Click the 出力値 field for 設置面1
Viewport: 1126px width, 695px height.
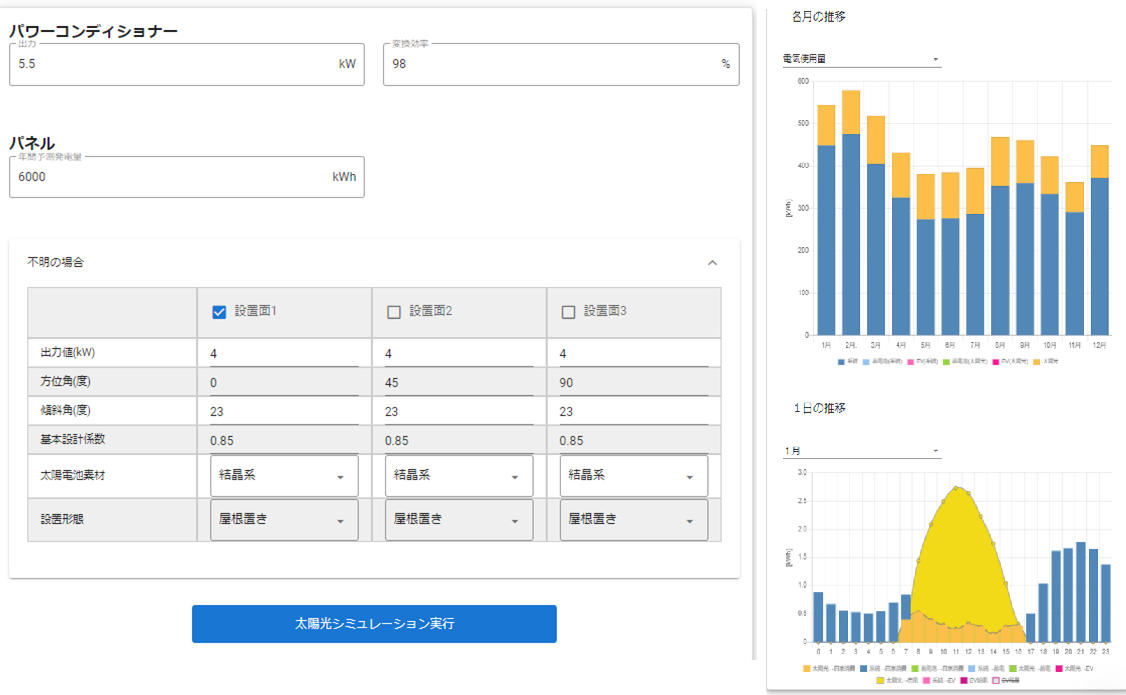coord(284,353)
